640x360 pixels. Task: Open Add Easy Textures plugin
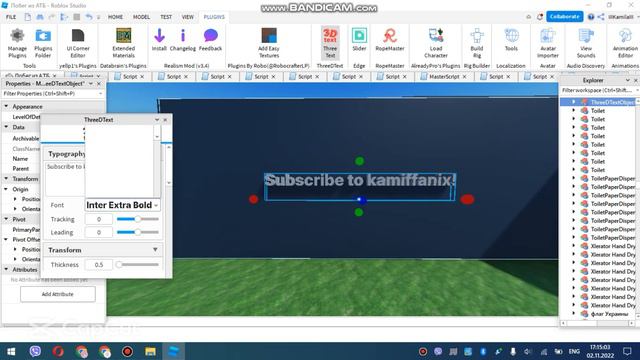tap(269, 43)
